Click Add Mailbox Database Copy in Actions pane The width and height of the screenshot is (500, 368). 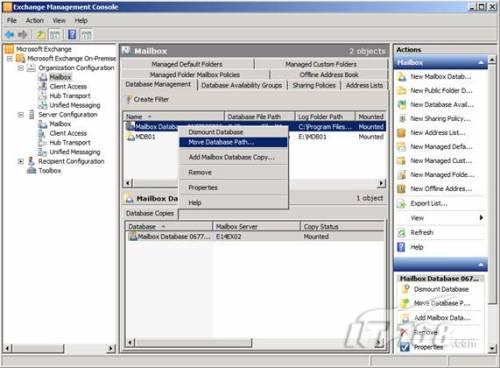[442, 318]
